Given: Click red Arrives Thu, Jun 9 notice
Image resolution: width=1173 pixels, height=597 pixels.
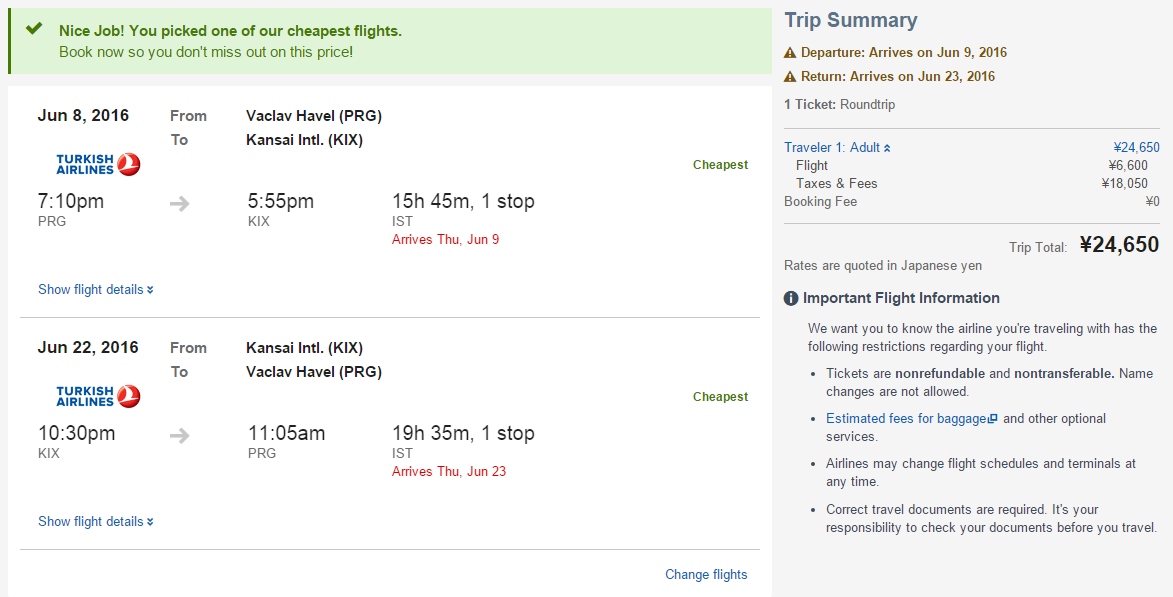Looking at the screenshot, I should point(446,239).
